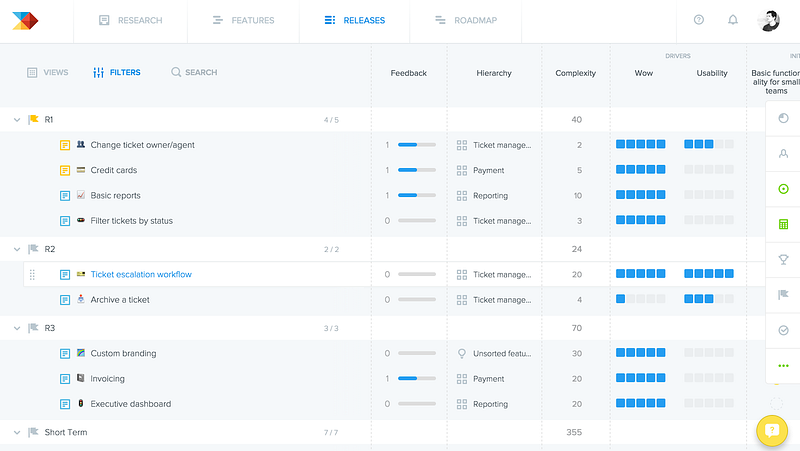
Task: Click the Hierarchy column header
Action: [494, 73]
